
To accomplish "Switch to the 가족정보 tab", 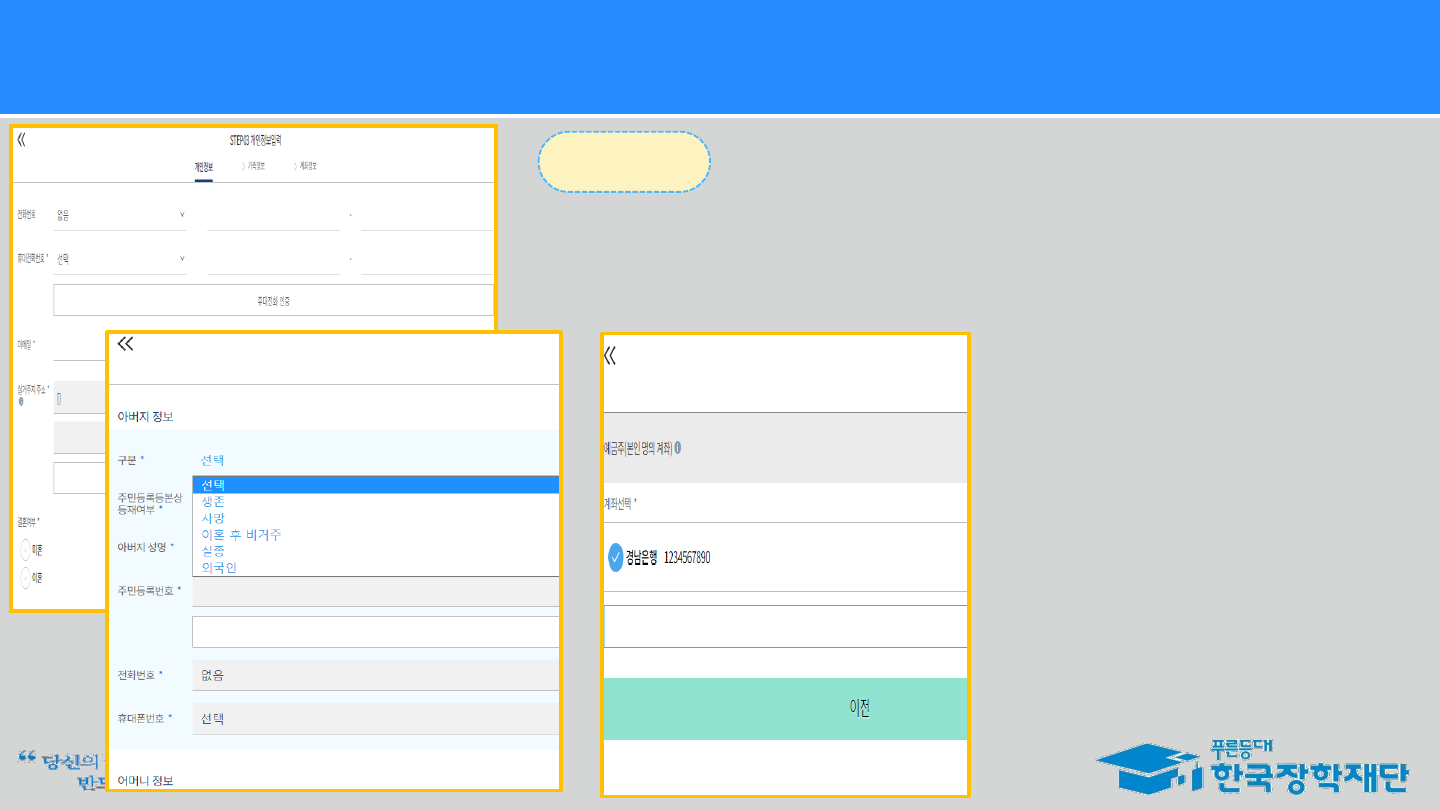I will click(x=256, y=166).
